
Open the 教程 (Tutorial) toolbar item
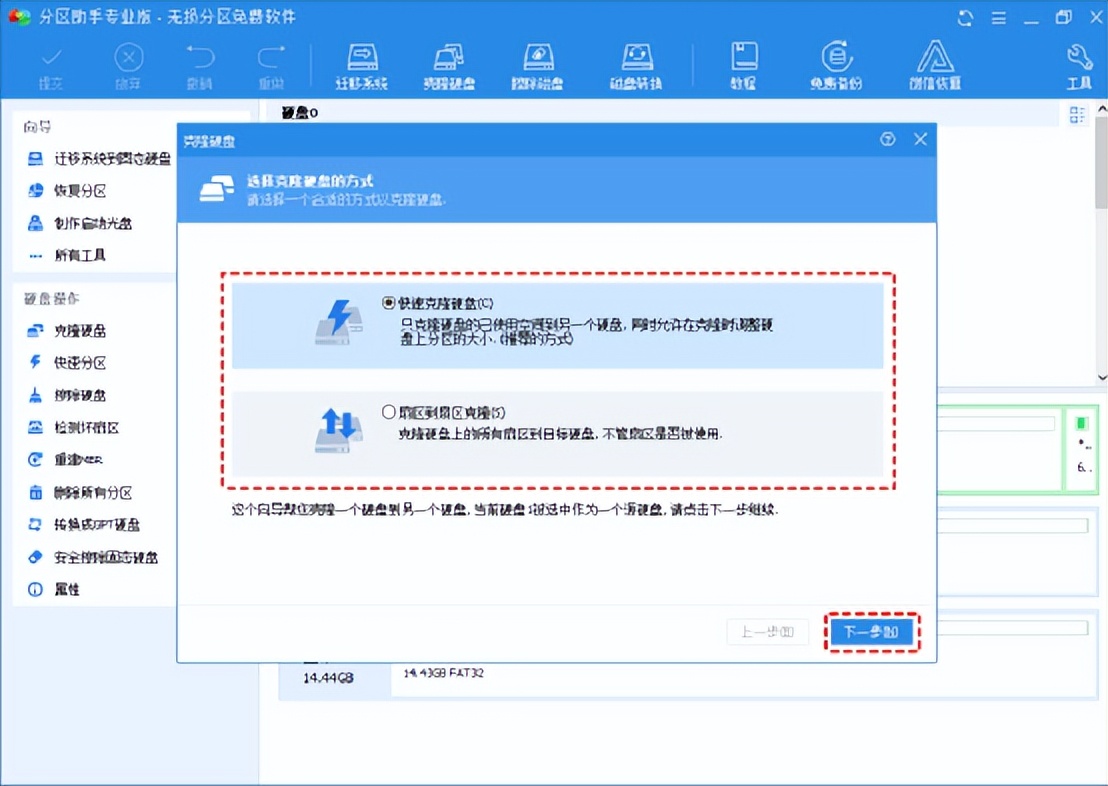[743, 62]
